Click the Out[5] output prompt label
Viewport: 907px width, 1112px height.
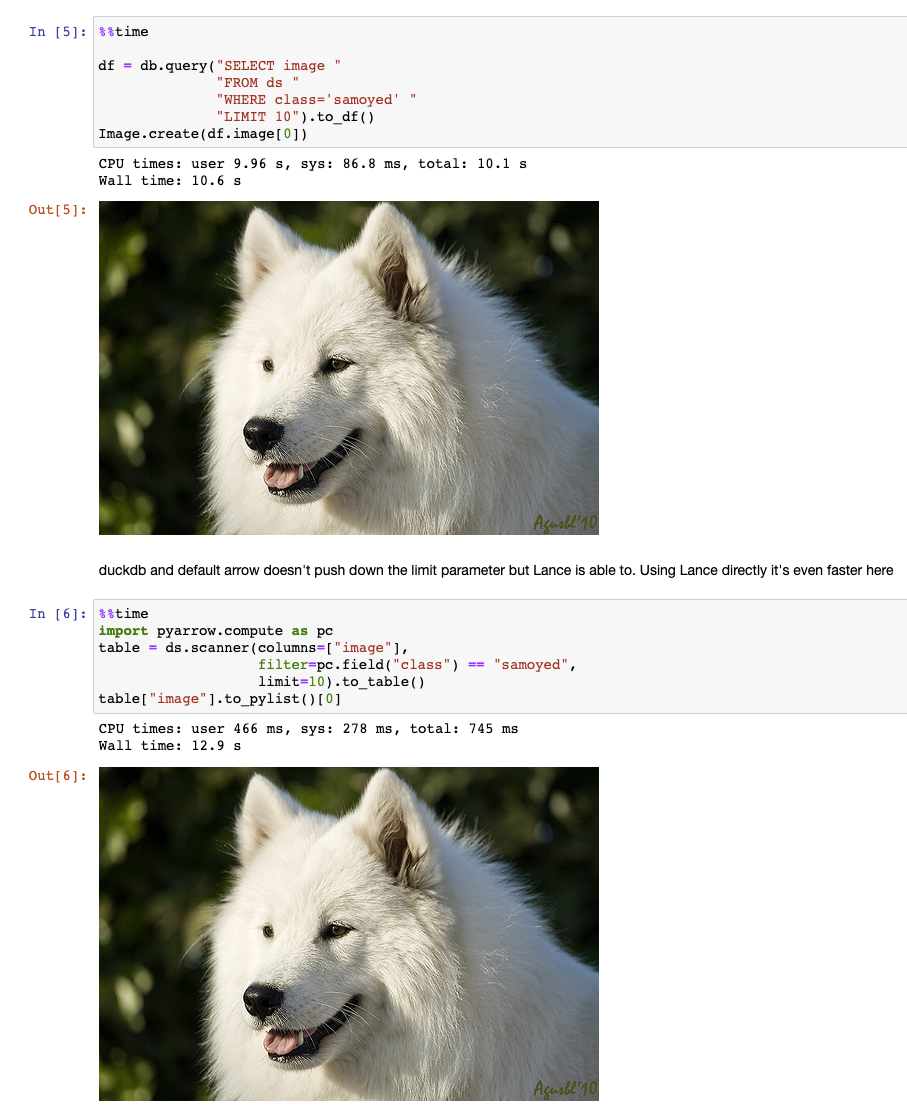point(57,210)
